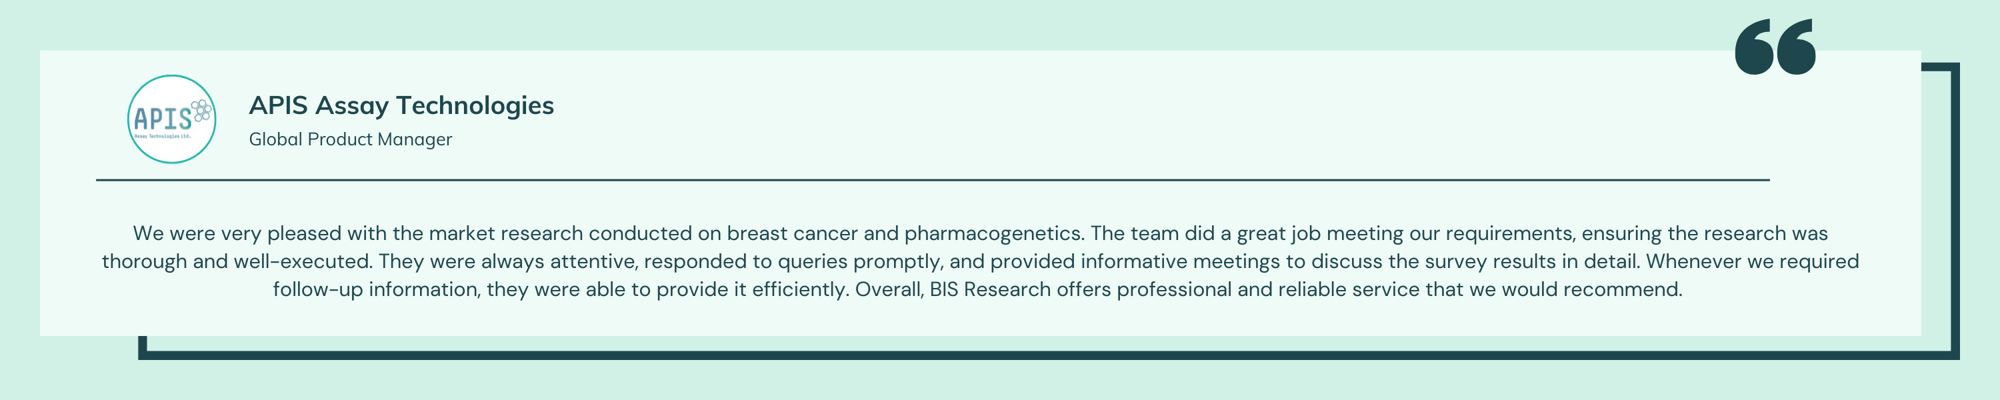
Task: Click the tiny Assay Technologies Ltd. logo caption
Action: point(162,137)
